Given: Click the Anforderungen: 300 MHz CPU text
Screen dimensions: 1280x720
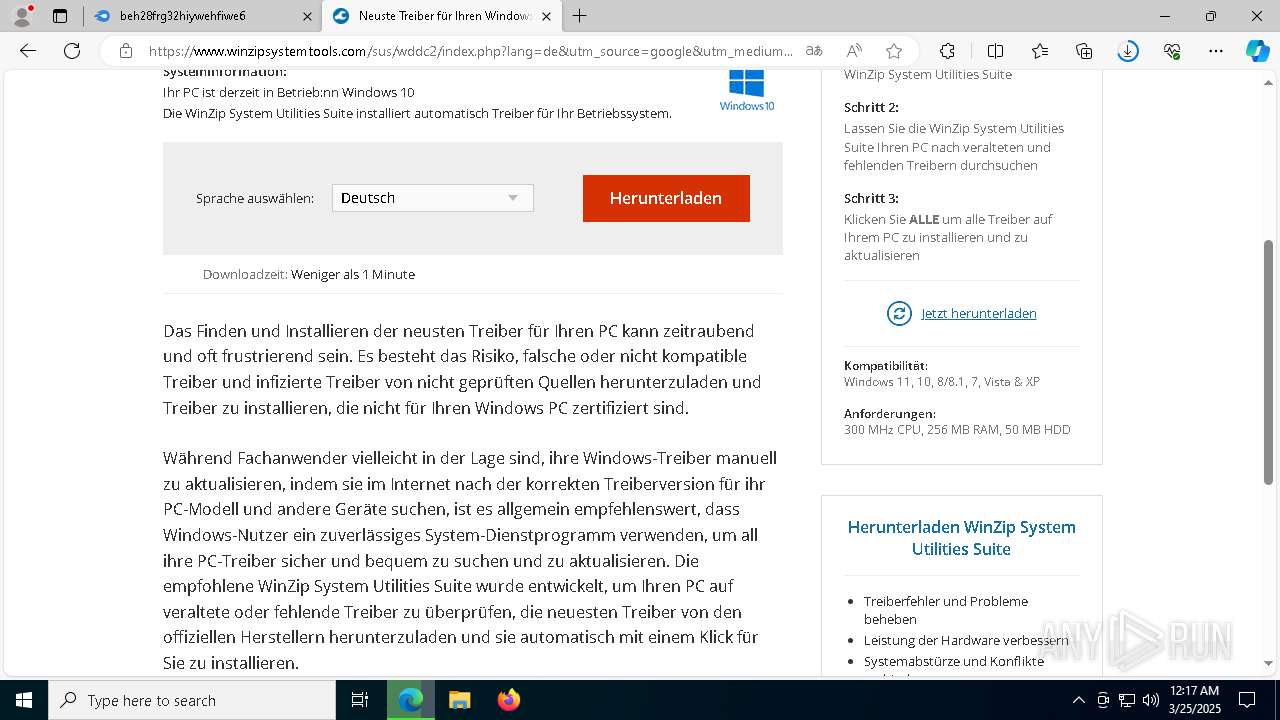Looking at the screenshot, I should 957,421.
